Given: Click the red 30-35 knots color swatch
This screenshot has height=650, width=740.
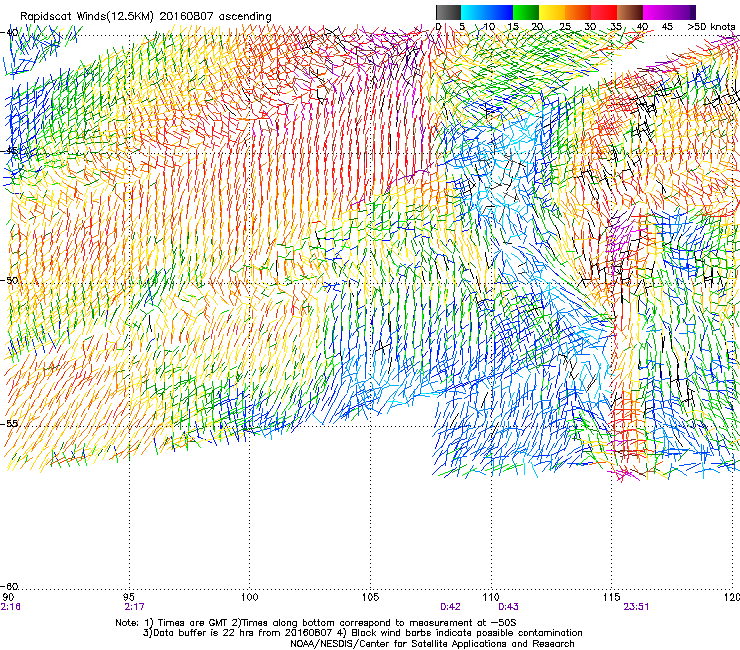Looking at the screenshot, I should [x=604, y=12].
